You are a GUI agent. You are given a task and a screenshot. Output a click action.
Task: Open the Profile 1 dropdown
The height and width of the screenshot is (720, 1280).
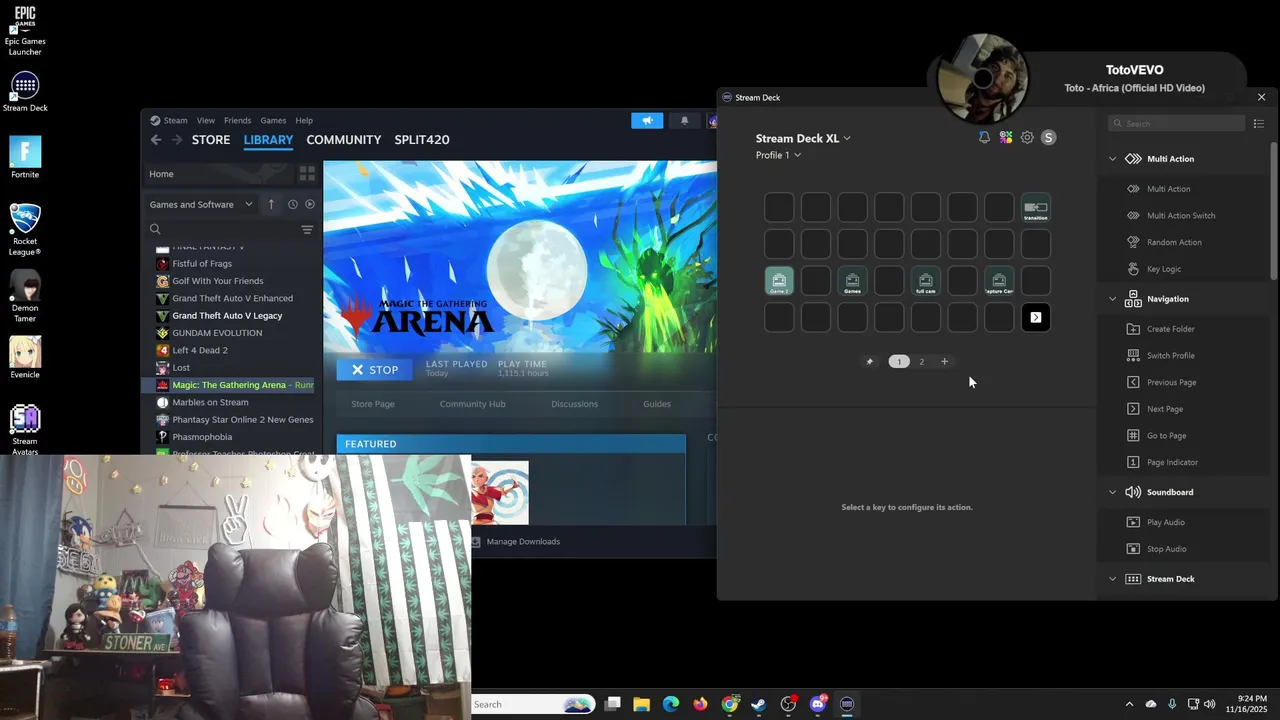(x=778, y=156)
